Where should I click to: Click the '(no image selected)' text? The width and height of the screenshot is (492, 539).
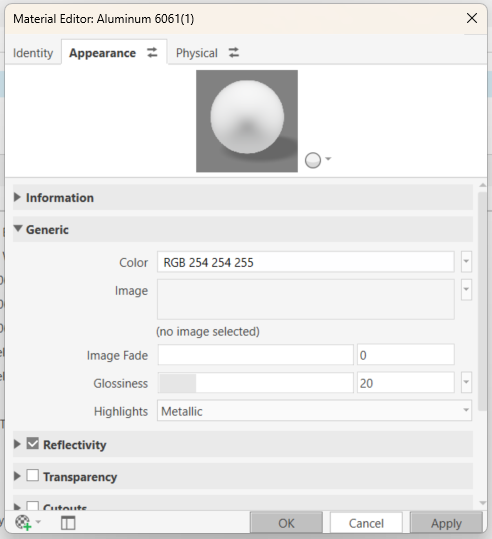click(208, 331)
